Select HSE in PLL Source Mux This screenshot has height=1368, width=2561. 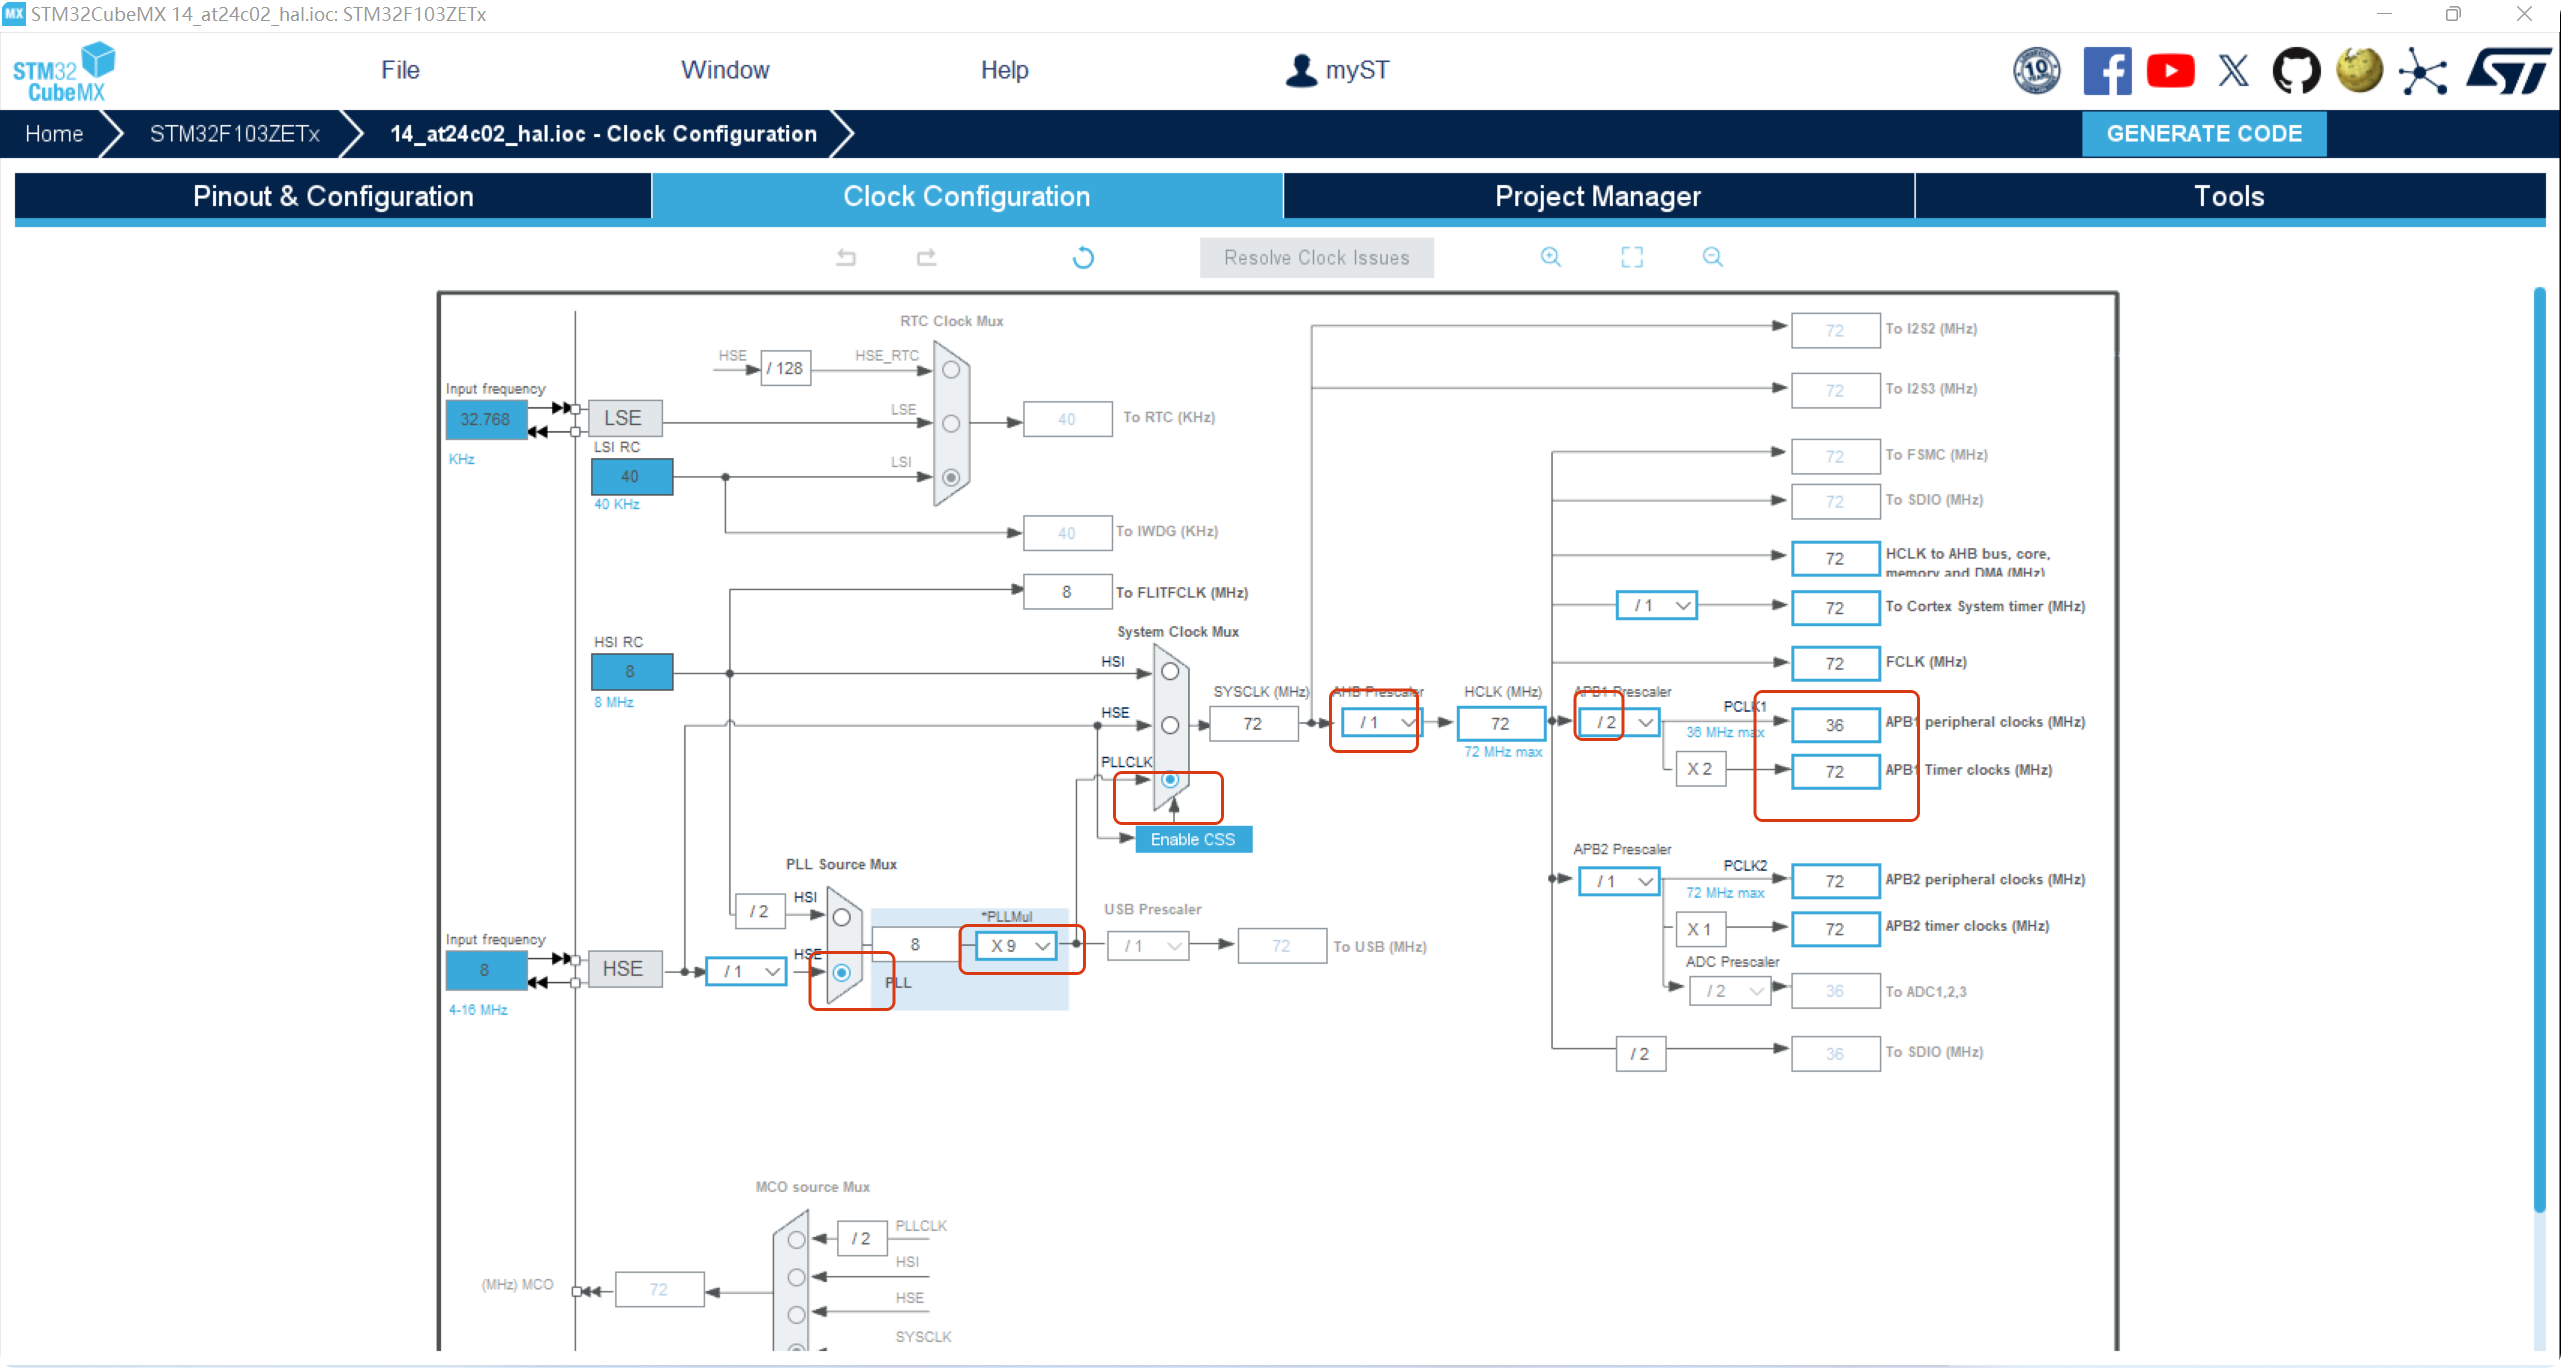coord(842,972)
